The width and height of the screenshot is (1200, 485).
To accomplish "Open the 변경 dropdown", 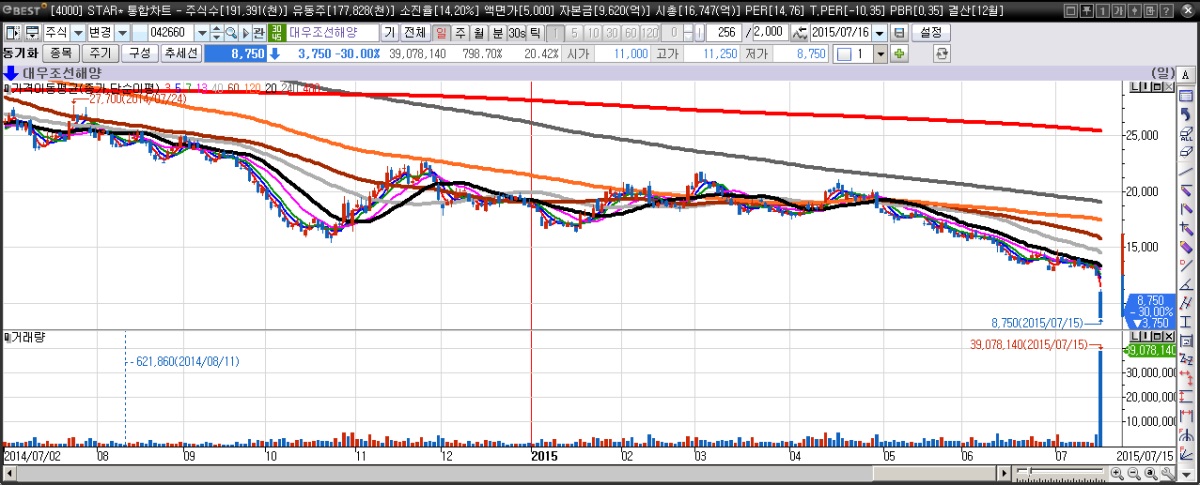I will 123,32.
